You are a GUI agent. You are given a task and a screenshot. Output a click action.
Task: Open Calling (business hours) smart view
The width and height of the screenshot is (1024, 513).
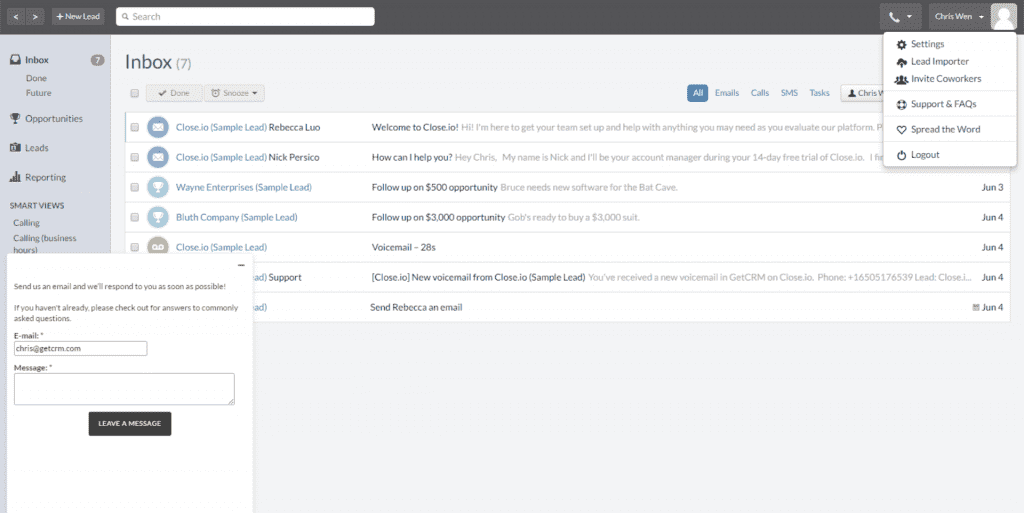point(44,243)
